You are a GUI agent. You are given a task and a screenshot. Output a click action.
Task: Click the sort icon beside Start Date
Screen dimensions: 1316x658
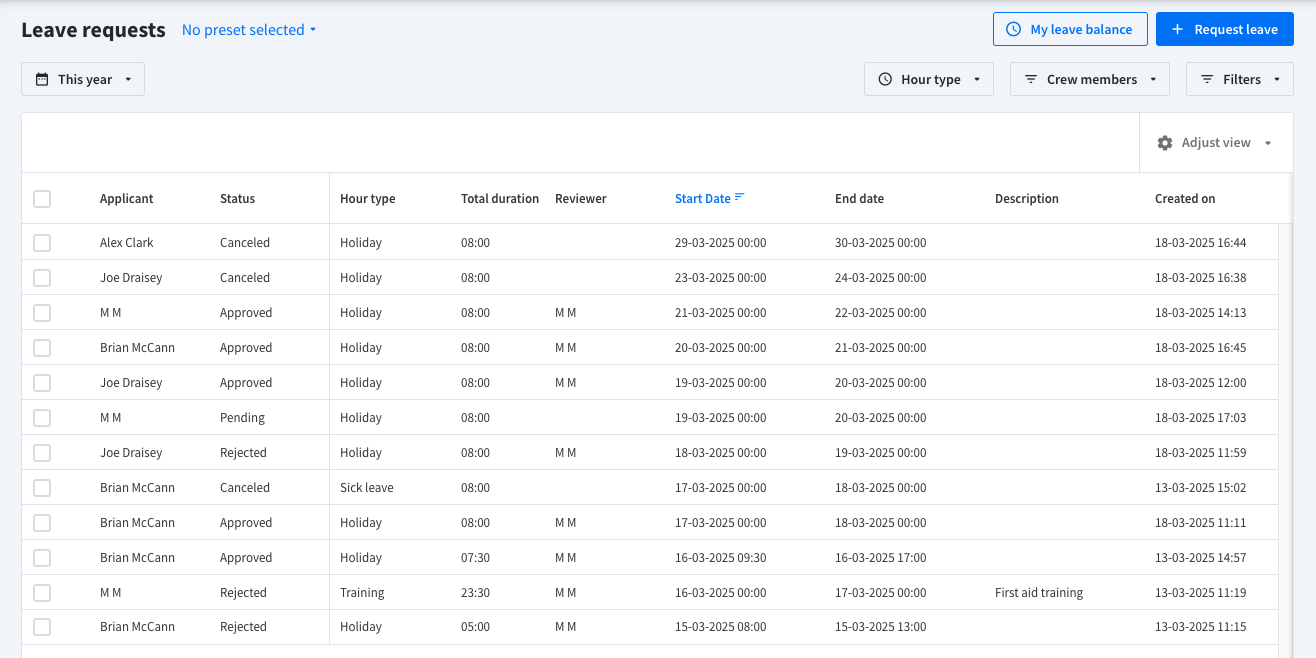740,197
